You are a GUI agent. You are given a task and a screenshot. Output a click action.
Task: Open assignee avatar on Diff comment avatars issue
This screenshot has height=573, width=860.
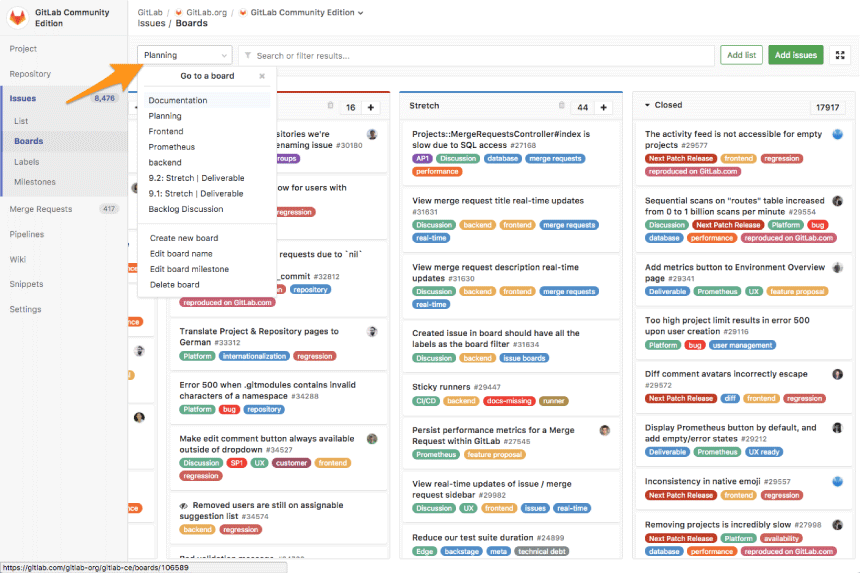coord(838,375)
